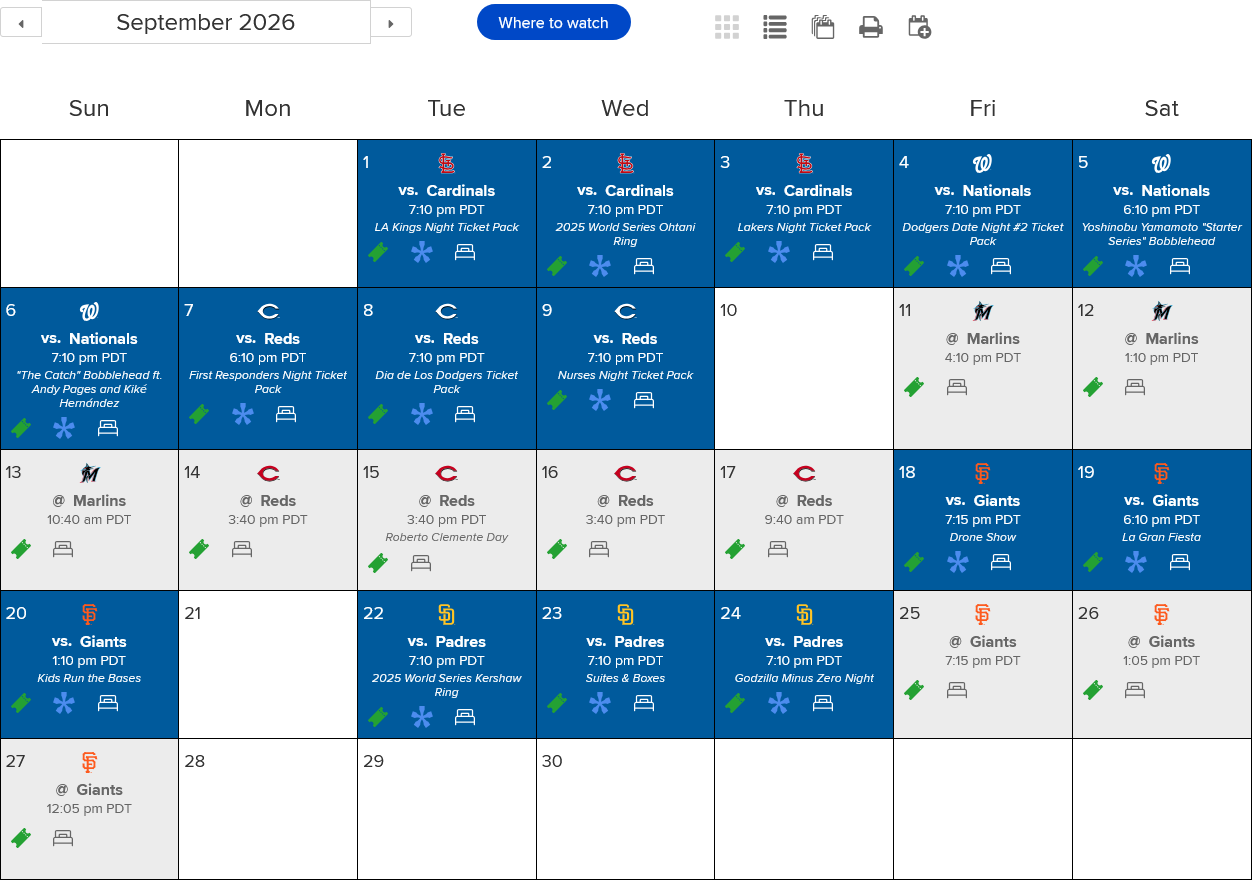This screenshot has width=1253, height=882.
Task: Click promotions asterisk on September 22 game
Action: coord(422,718)
